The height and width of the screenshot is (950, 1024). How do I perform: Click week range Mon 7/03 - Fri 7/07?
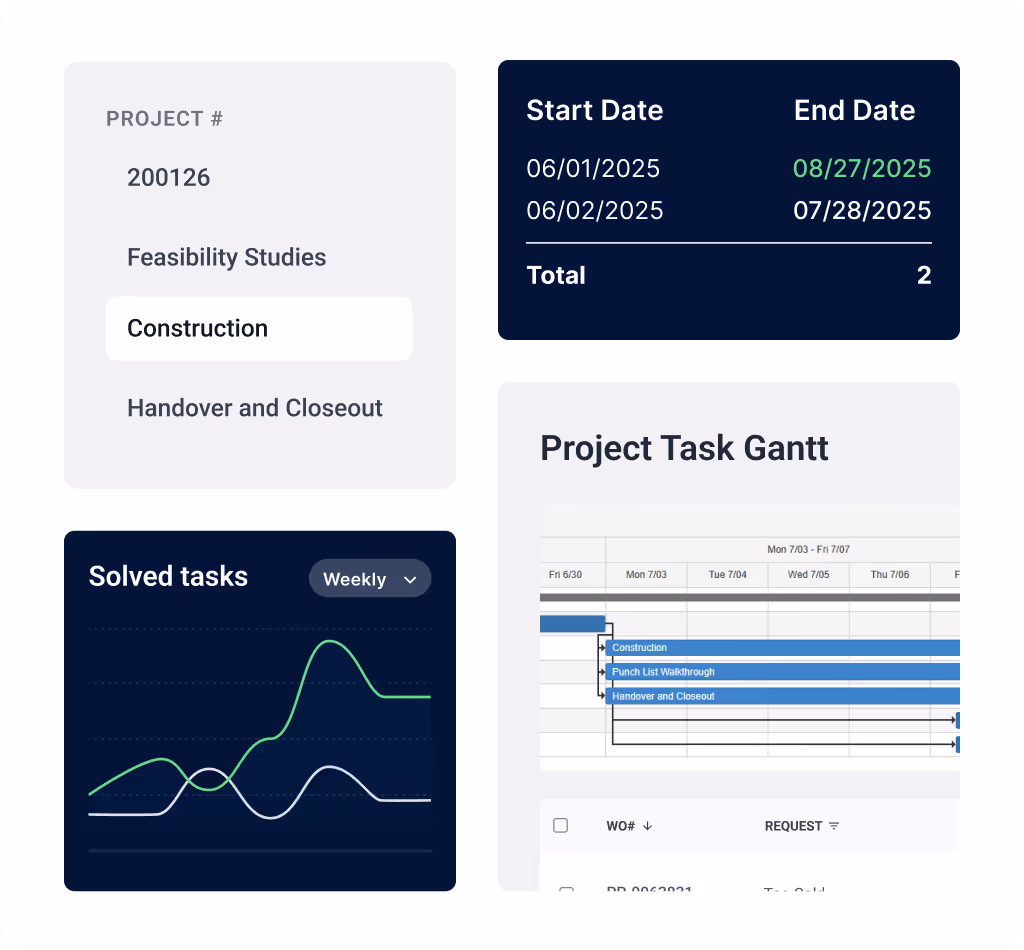pos(808,550)
